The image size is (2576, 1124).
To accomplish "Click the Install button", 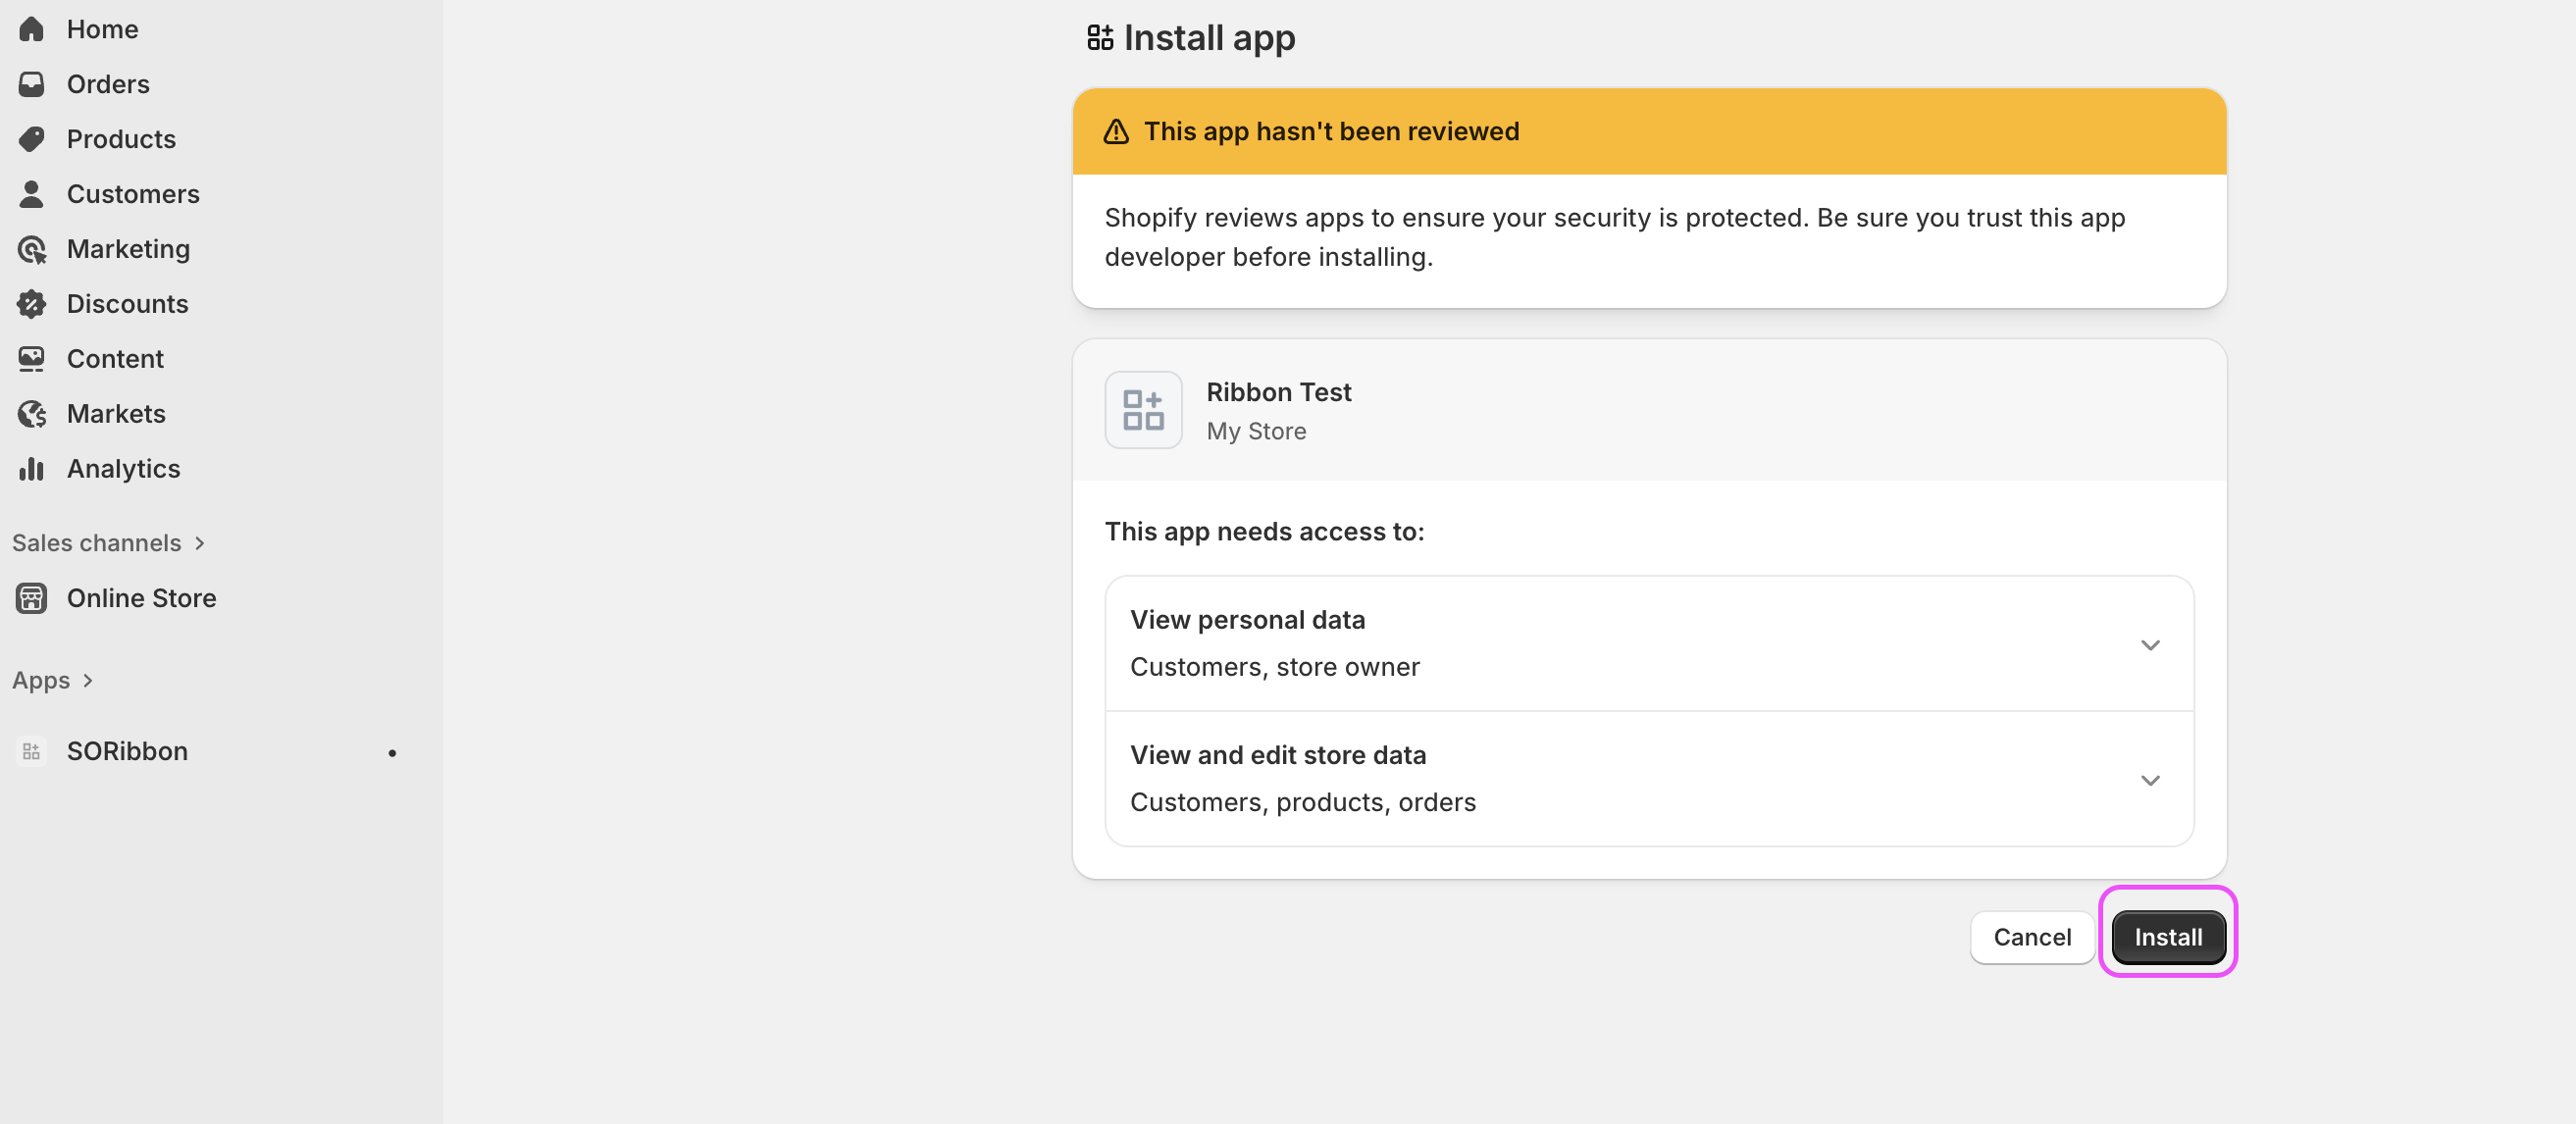I will [x=2167, y=936].
